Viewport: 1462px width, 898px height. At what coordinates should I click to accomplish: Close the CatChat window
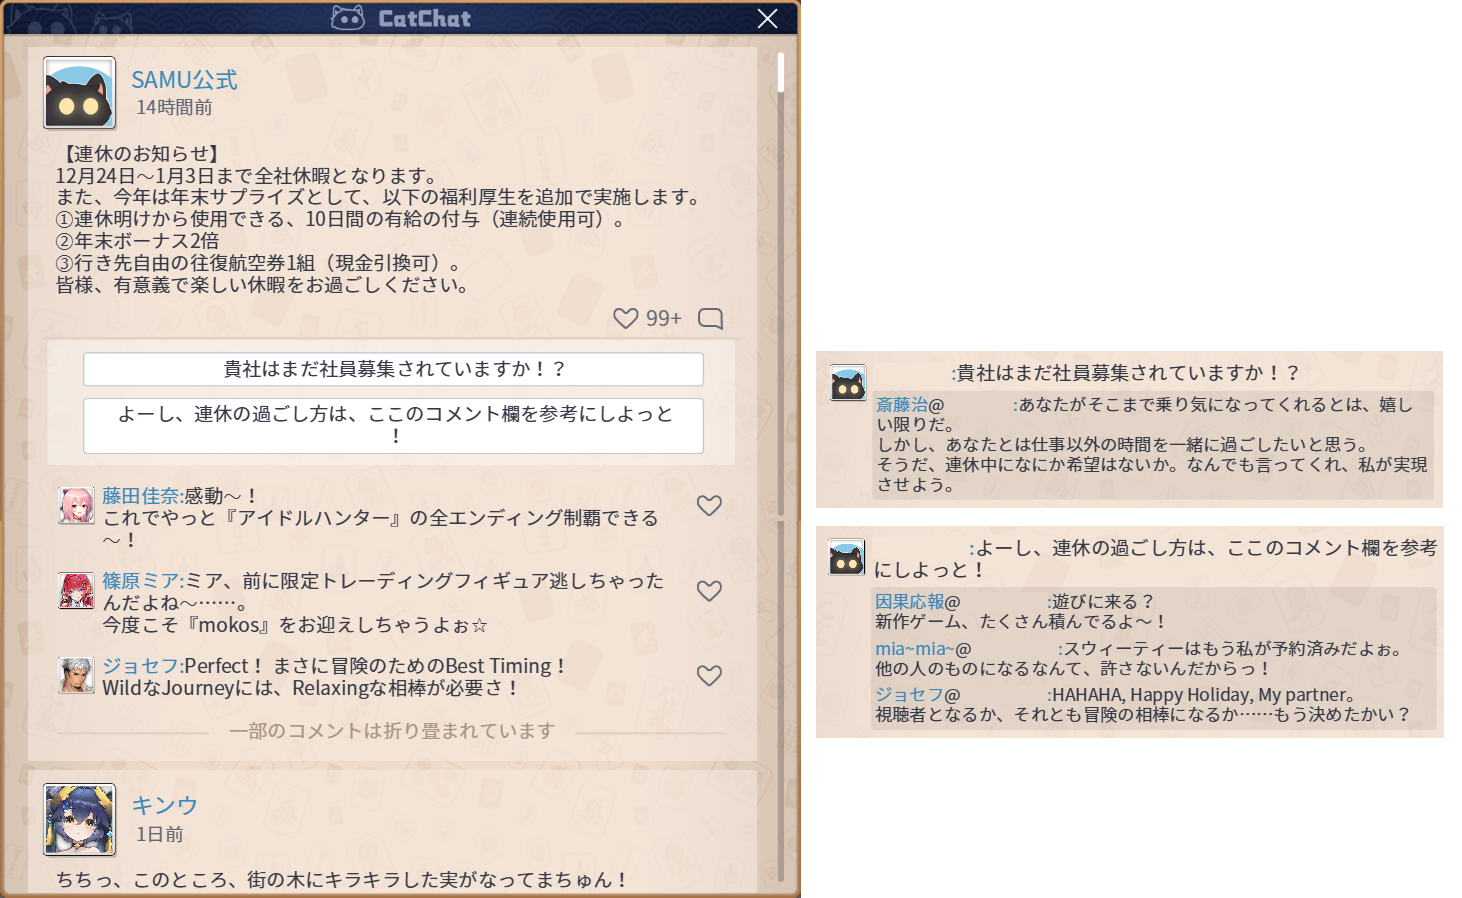click(x=767, y=19)
